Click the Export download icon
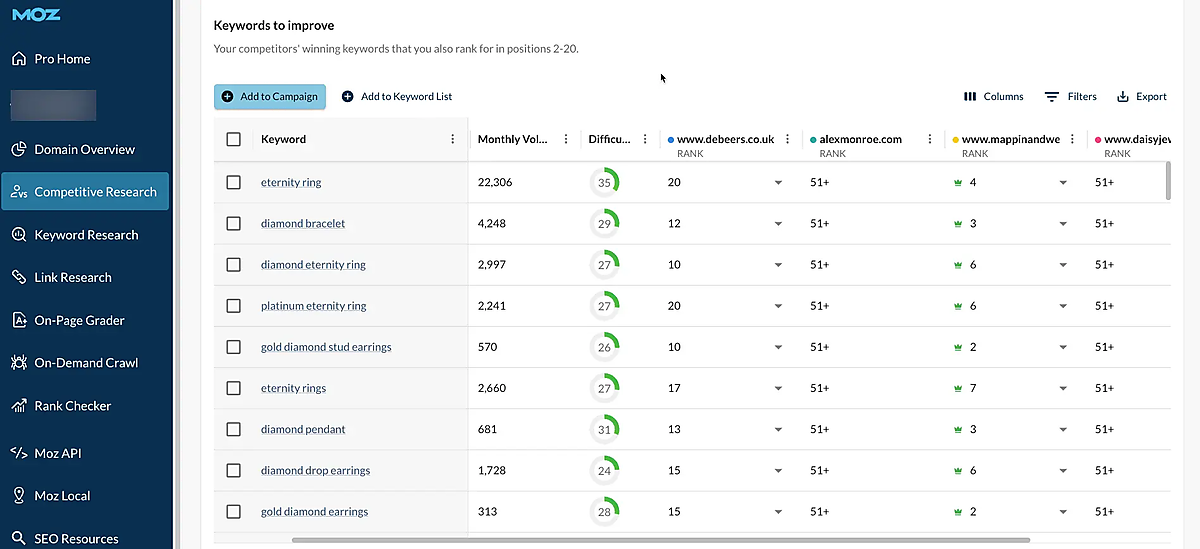This screenshot has height=549, width=1200. 1123,97
